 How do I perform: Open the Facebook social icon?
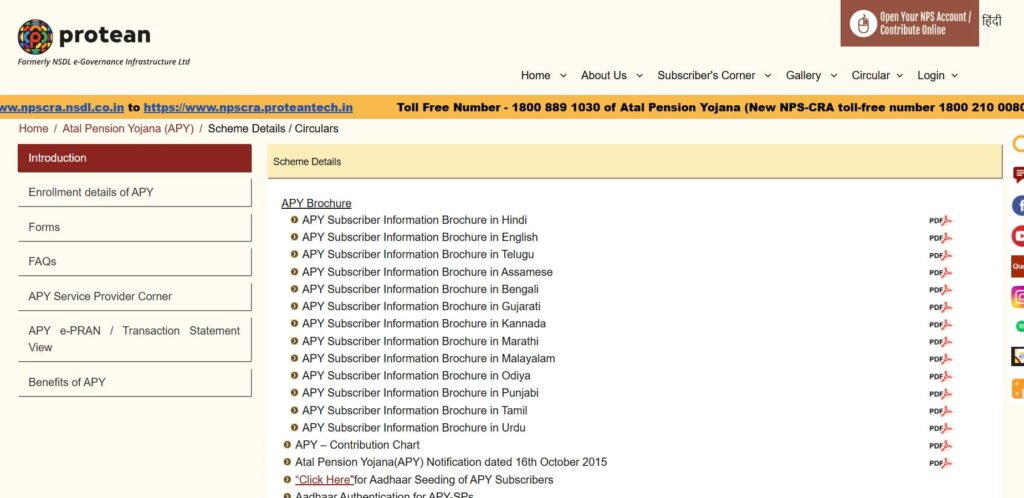coord(1018,206)
